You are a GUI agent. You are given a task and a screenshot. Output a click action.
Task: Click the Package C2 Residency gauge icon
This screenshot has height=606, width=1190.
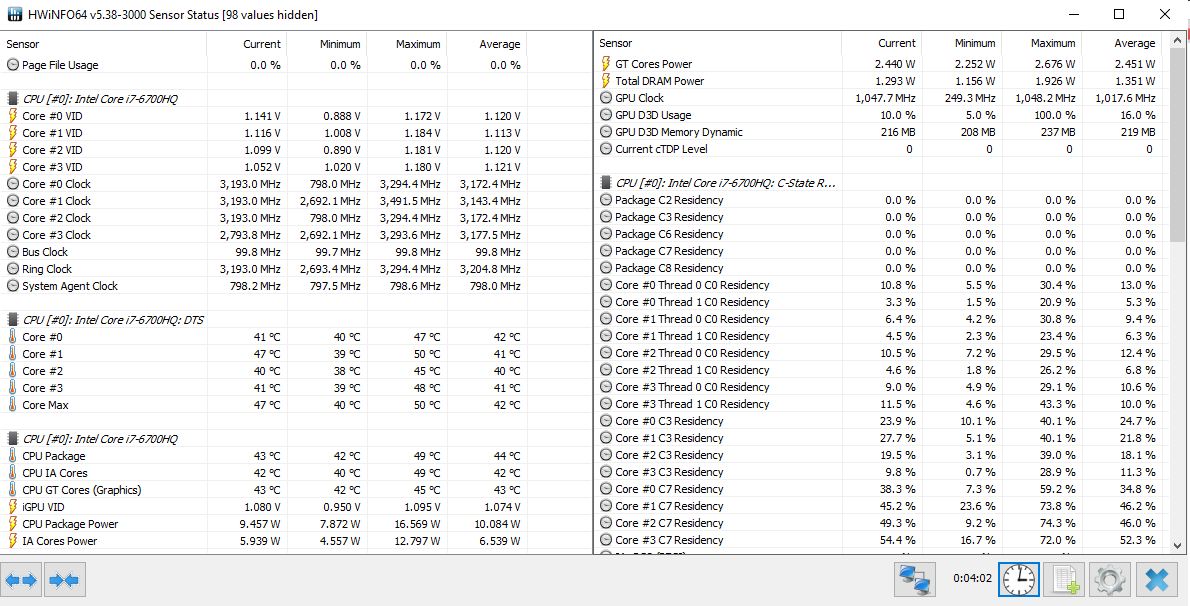pos(606,200)
